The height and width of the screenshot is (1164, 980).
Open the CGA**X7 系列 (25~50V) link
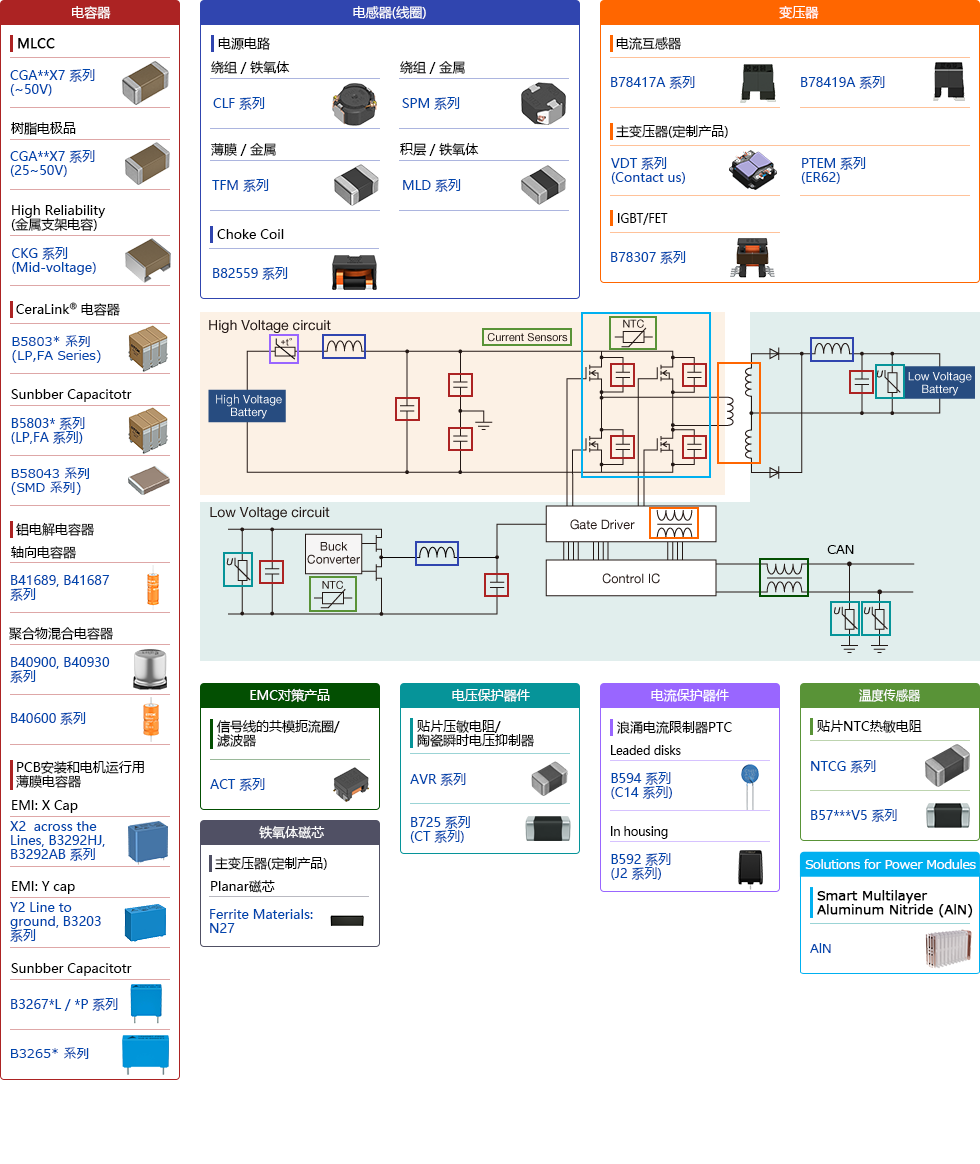click(52, 163)
